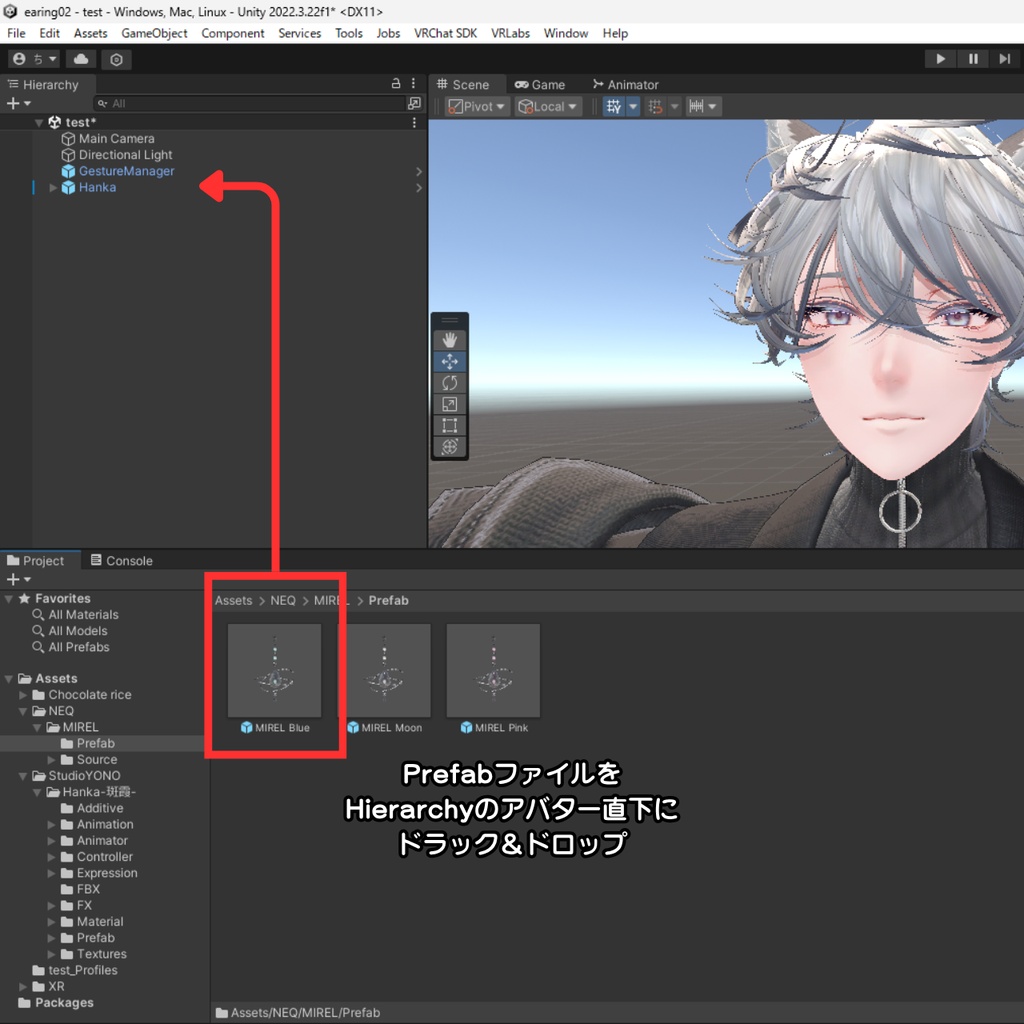The width and height of the screenshot is (1024, 1024).
Task: Open version control settings icon
Action: [116, 59]
